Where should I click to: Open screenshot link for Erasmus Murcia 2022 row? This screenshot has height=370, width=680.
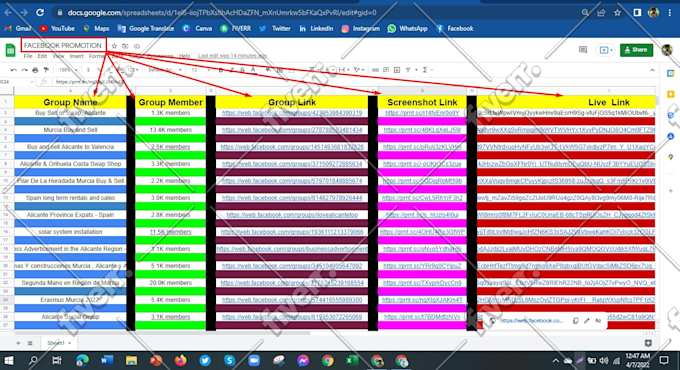point(422,300)
